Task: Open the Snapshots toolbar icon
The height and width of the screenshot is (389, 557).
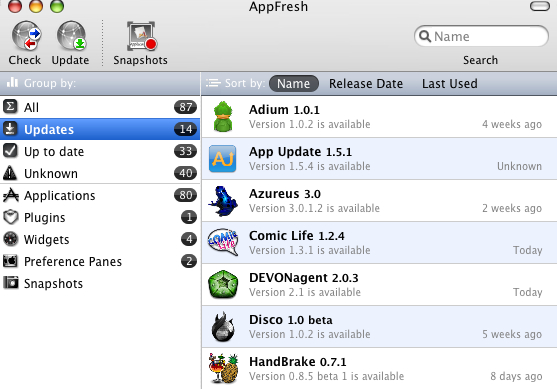Action: point(142,36)
